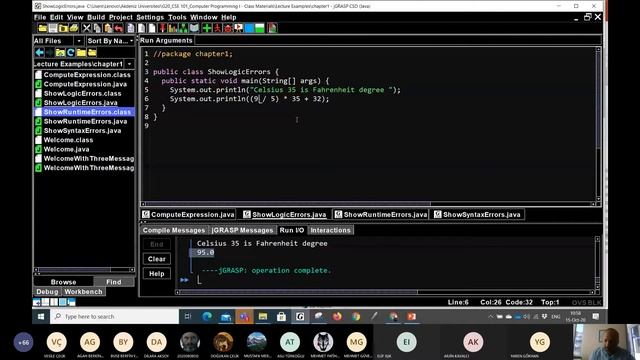Click the up-folder icon in file browser
640x360 pixels.
[x=60, y=53]
